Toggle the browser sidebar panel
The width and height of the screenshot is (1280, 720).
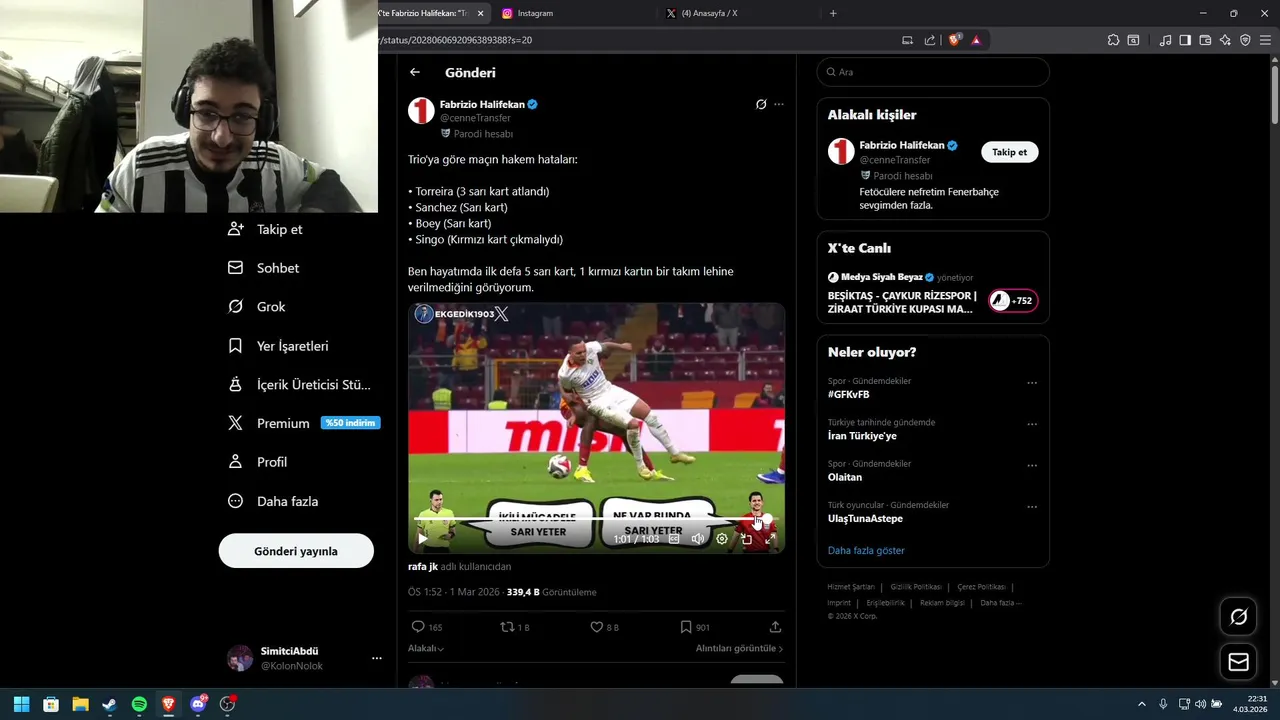(x=1185, y=40)
